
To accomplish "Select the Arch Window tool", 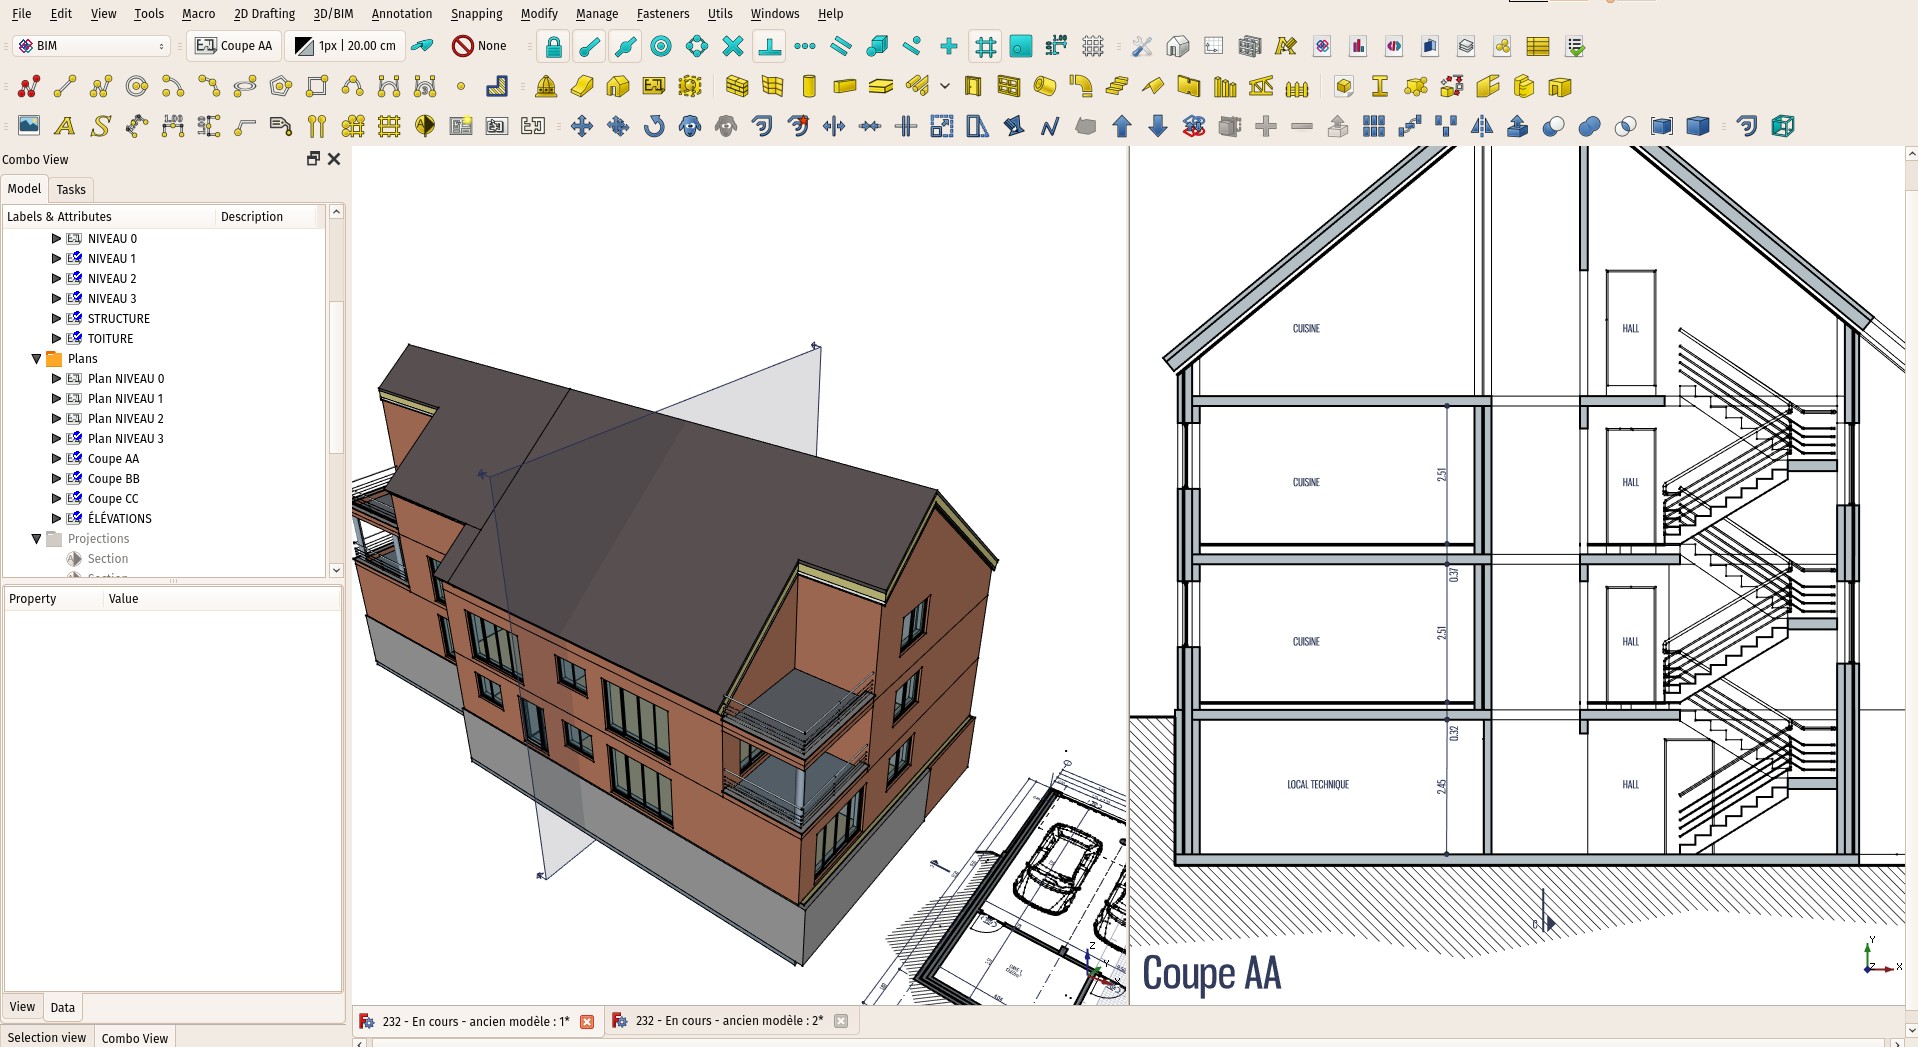I will click(x=1007, y=87).
